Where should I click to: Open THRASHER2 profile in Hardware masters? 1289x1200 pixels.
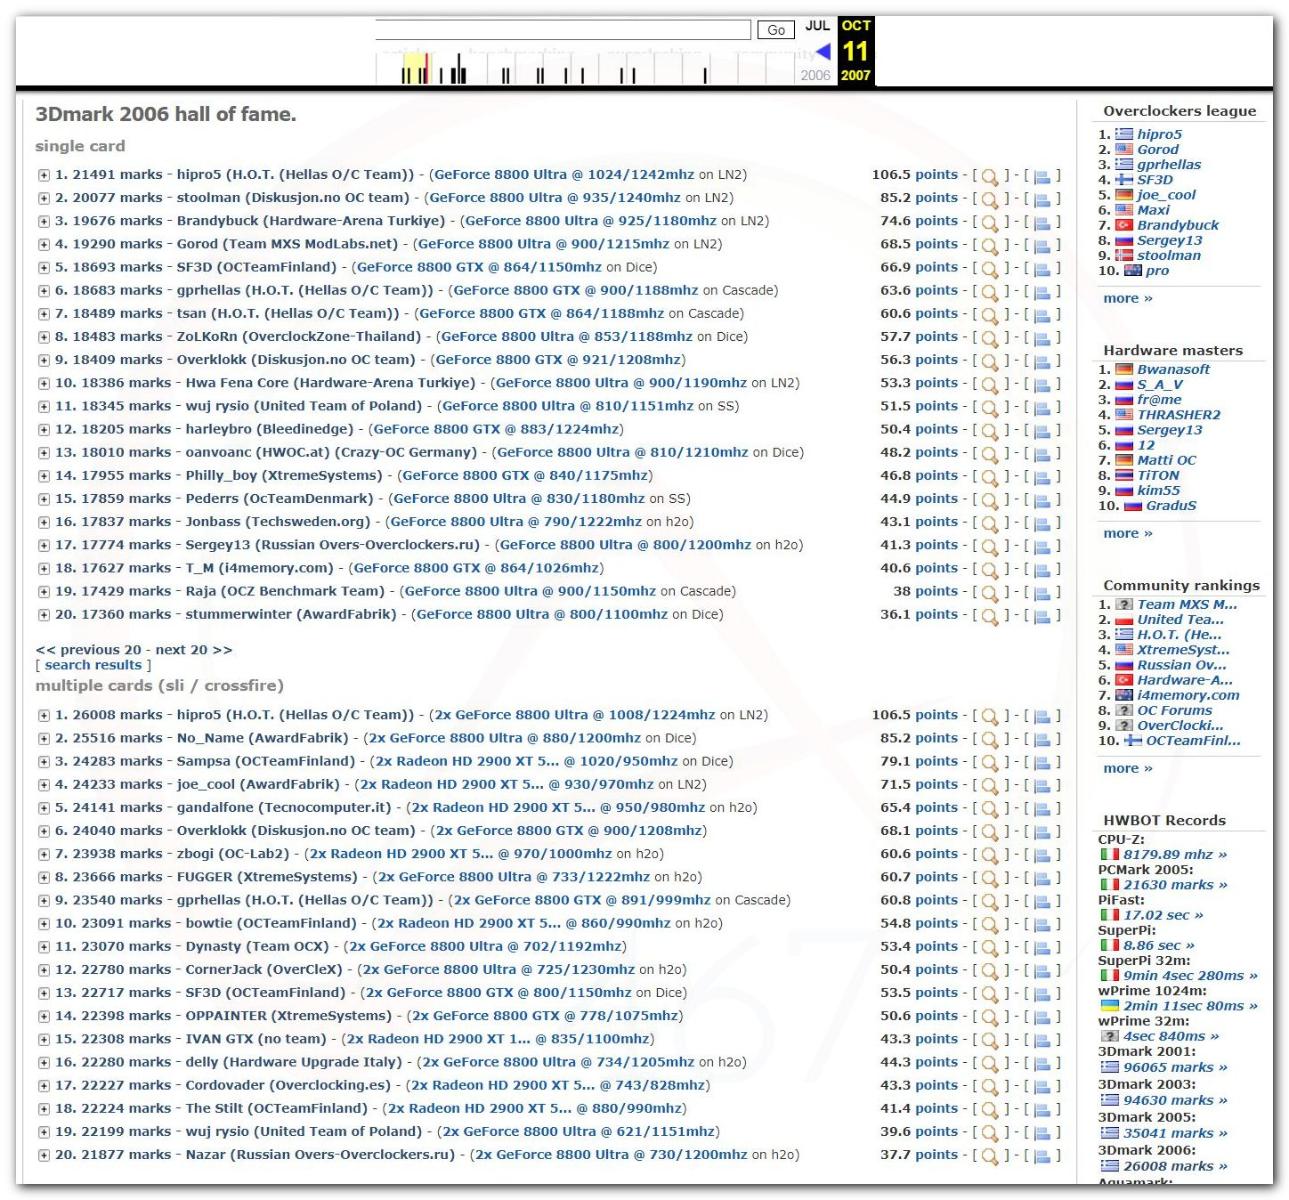point(1178,414)
